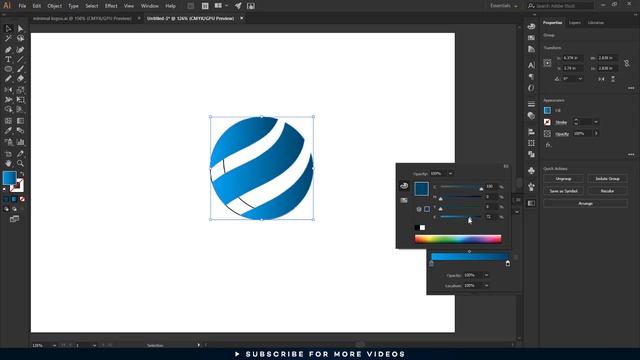Open the zoom level dropdown in status bar

(54, 345)
